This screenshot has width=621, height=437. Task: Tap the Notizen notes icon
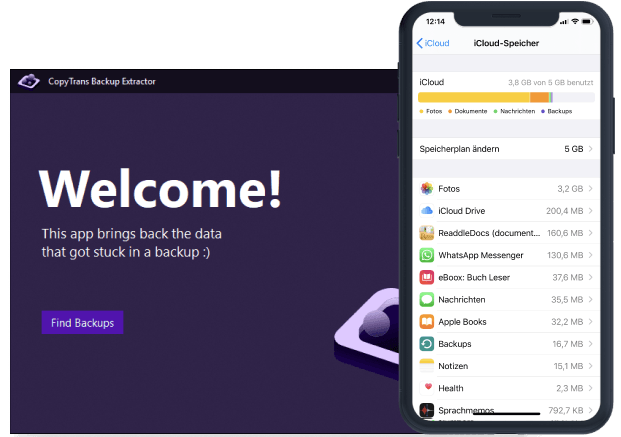point(427,366)
